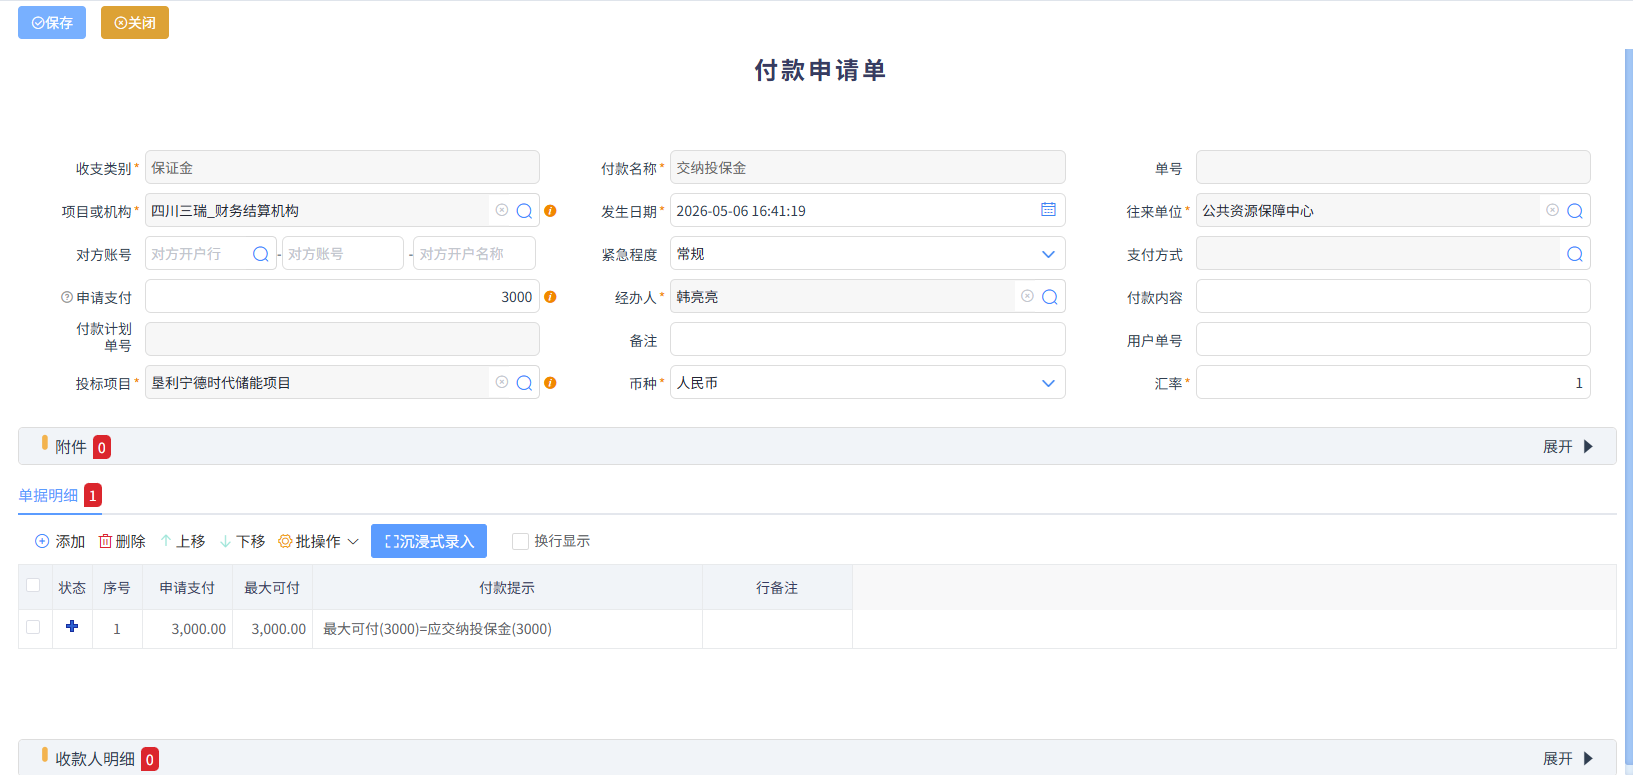Click the 关闭 button

(135, 22)
